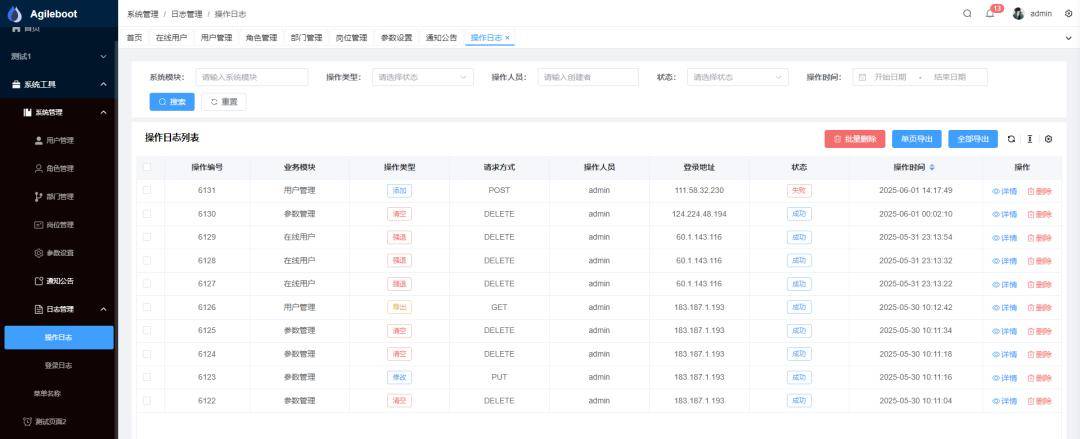Toggle the select-all checkbox in table header

pos(147,167)
